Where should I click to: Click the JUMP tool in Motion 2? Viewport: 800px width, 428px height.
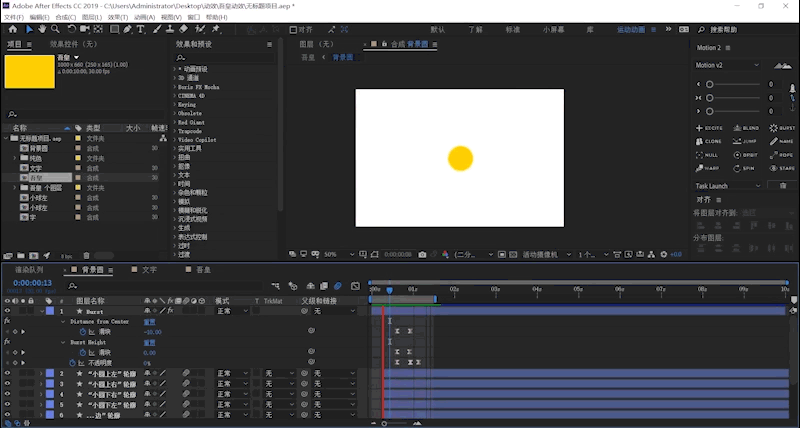[745, 142]
